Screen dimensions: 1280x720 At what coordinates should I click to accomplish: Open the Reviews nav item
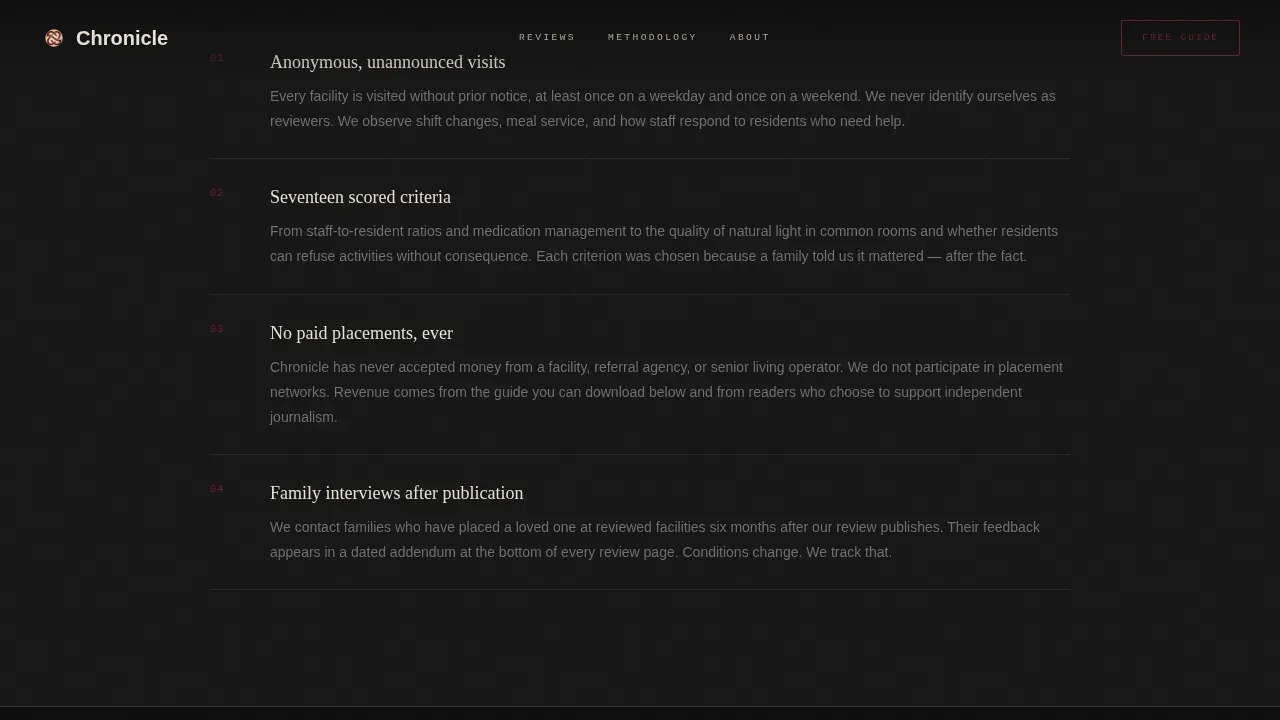pyautogui.click(x=547, y=37)
